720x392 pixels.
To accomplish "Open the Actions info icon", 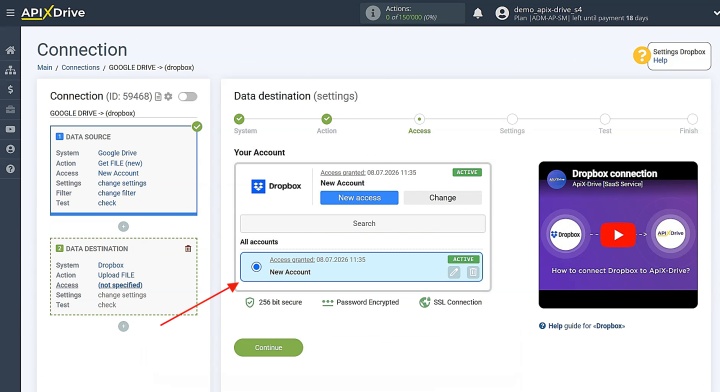I will click(372, 13).
